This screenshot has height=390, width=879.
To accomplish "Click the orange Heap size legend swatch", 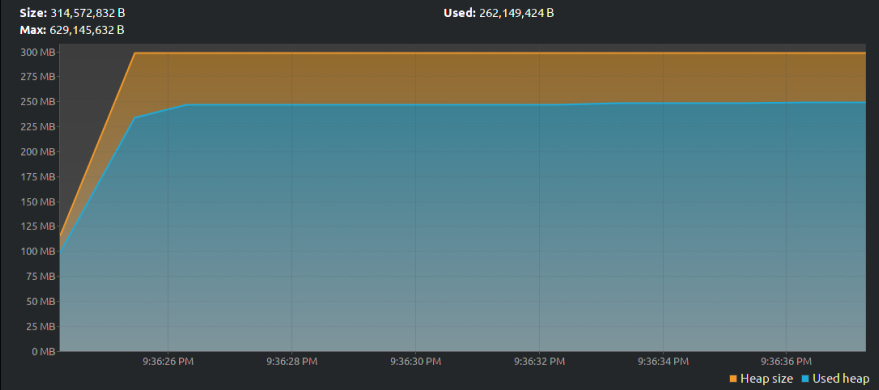I will [733, 379].
